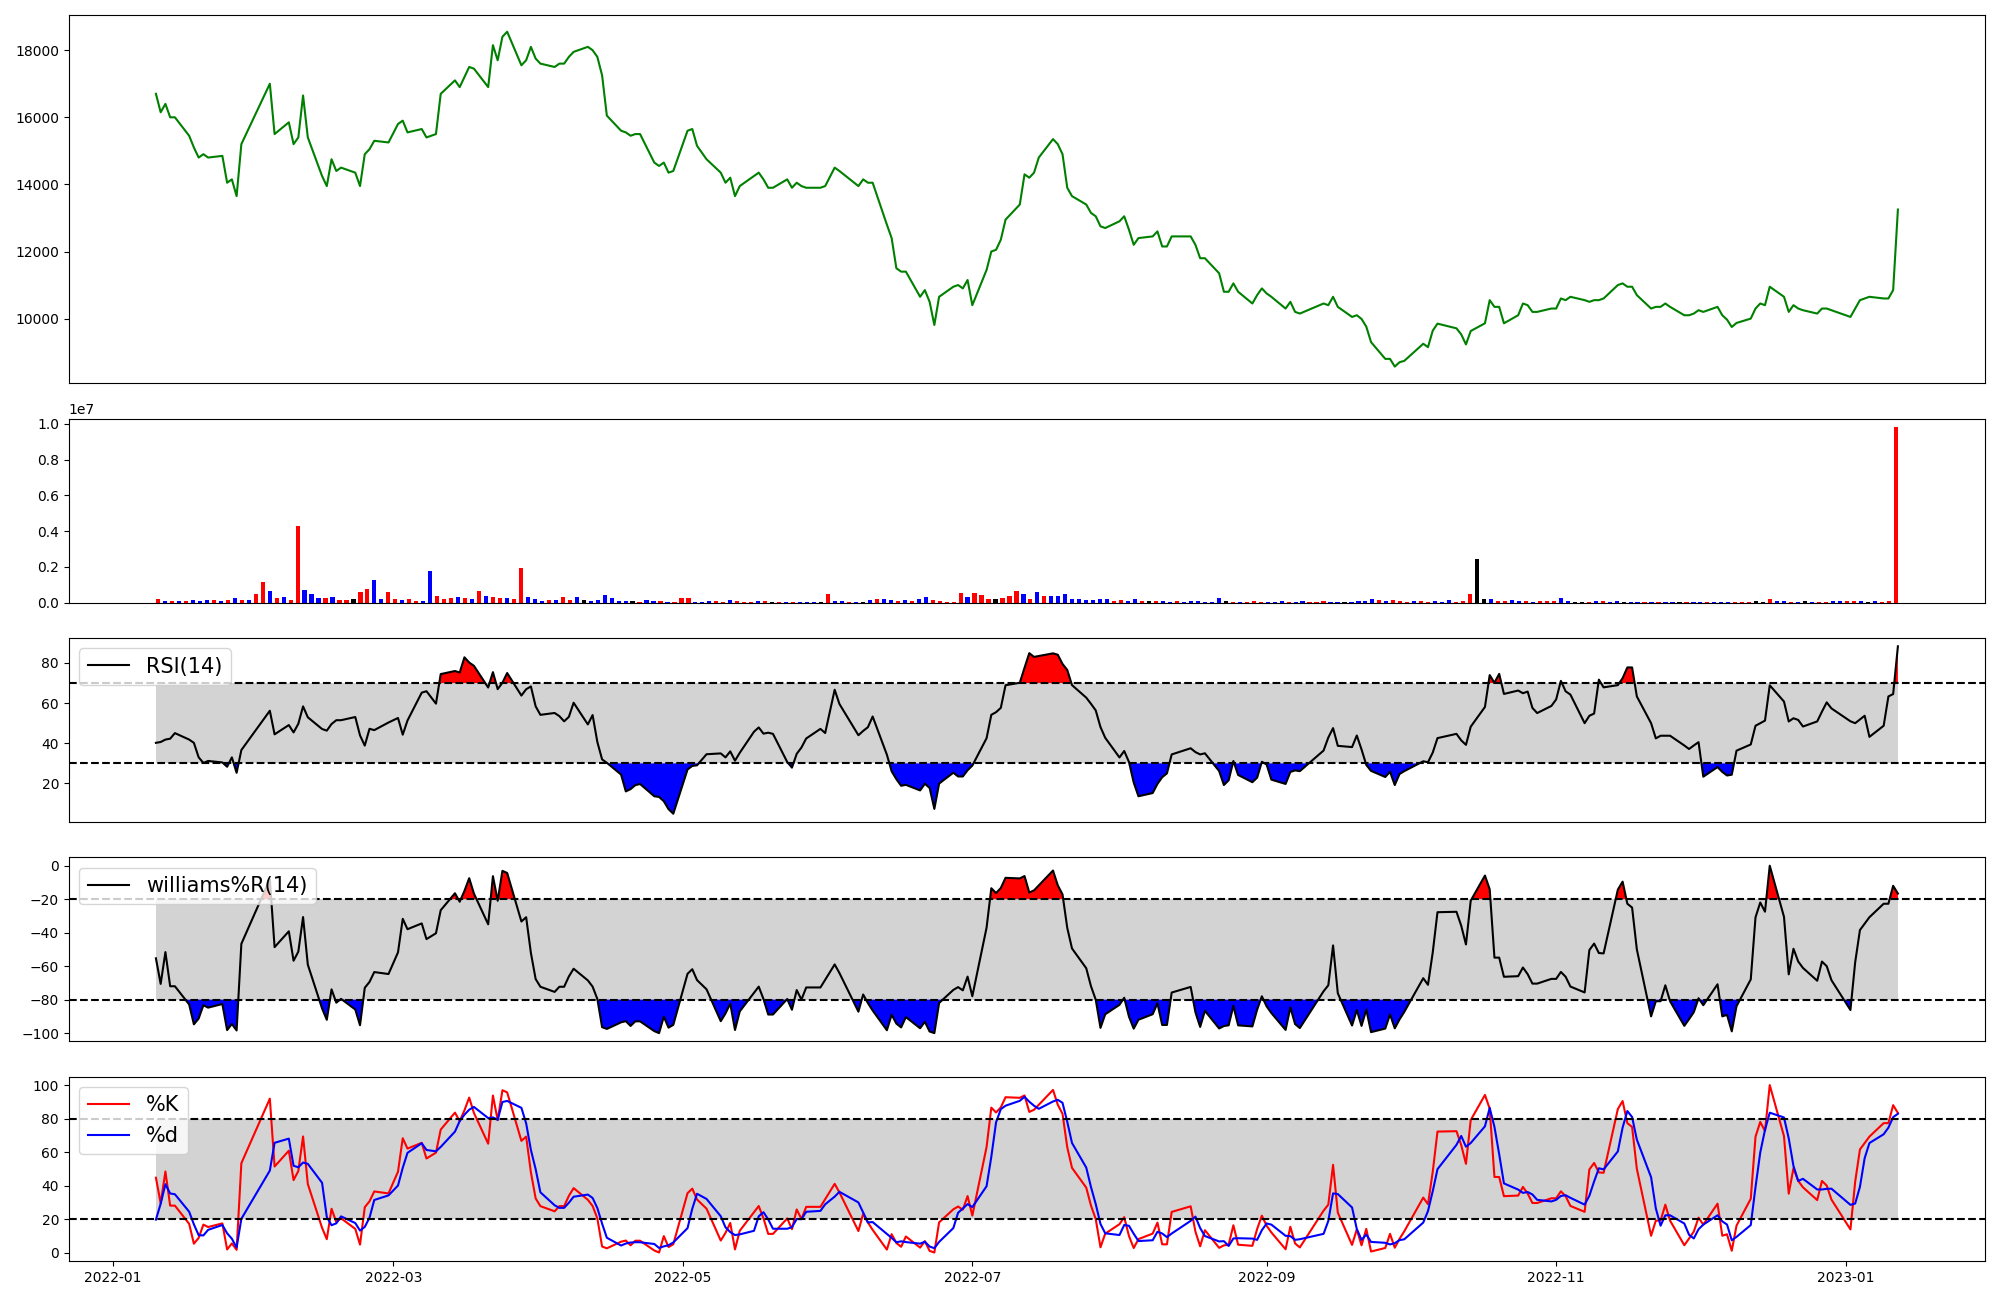This screenshot has width=2000, height=1300.
Task: Click the tall red volume bar in February 2022
Action: 298,564
